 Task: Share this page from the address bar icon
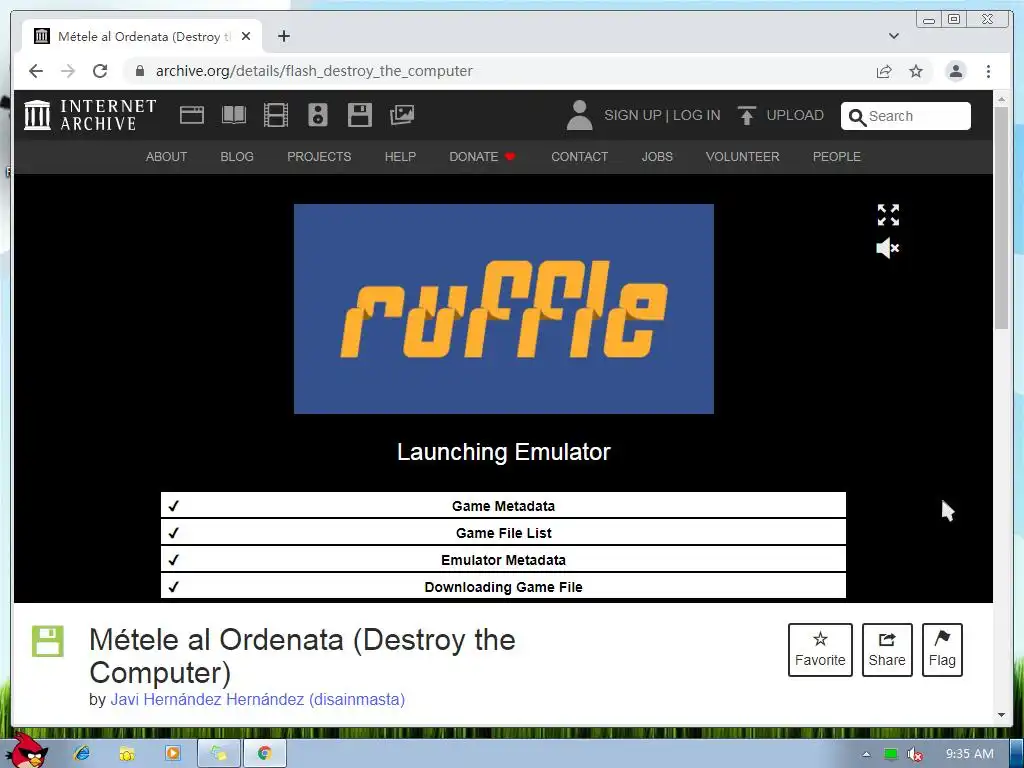(x=884, y=71)
